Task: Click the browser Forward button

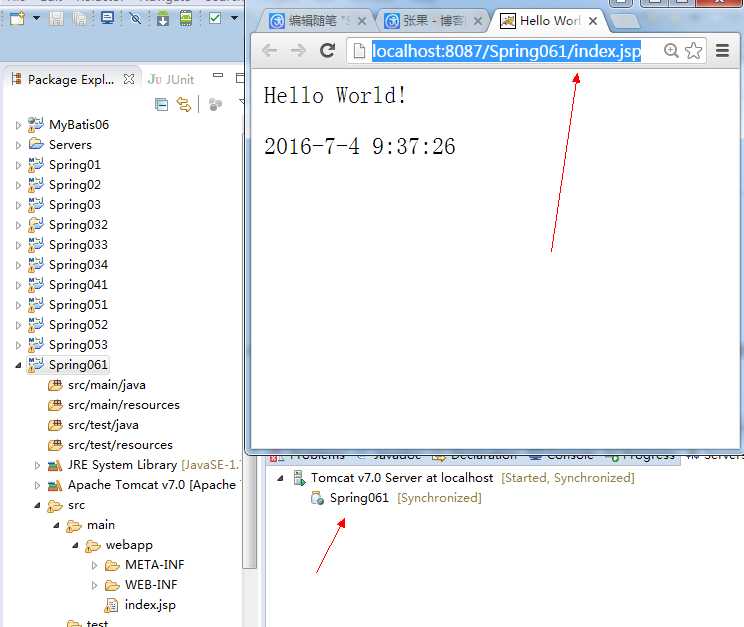Action: click(x=298, y=50)
